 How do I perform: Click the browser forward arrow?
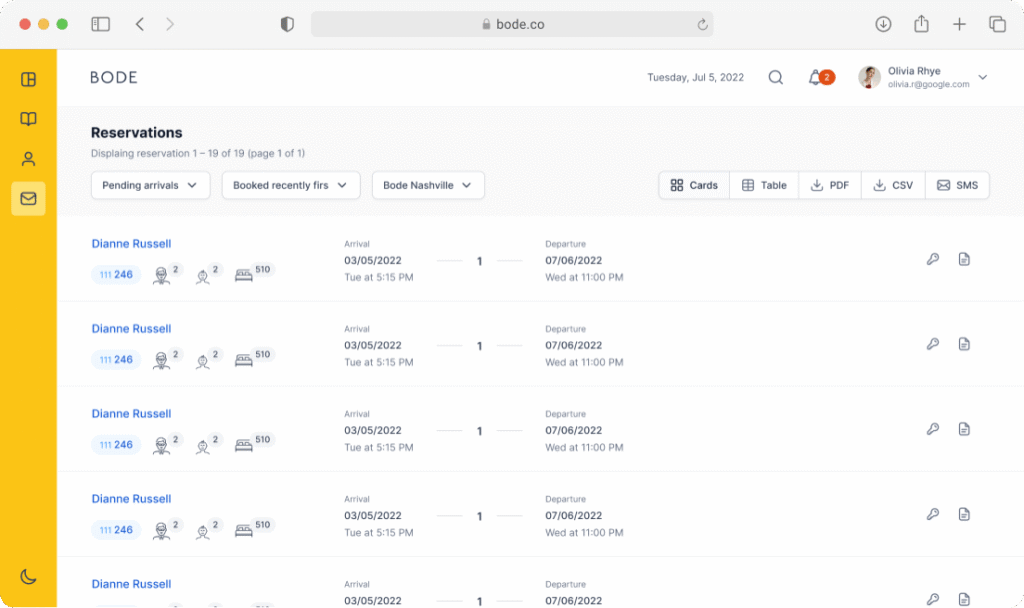coord(170,24)
